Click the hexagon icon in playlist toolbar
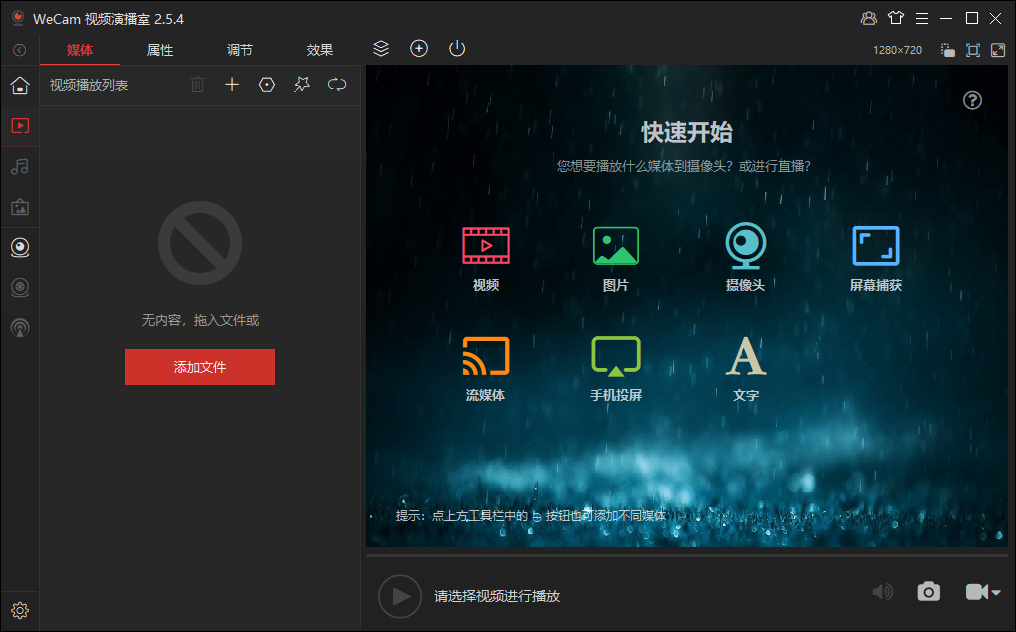Image resolution: width=1016 pixels, height=632 pixels. coord(267,84)
